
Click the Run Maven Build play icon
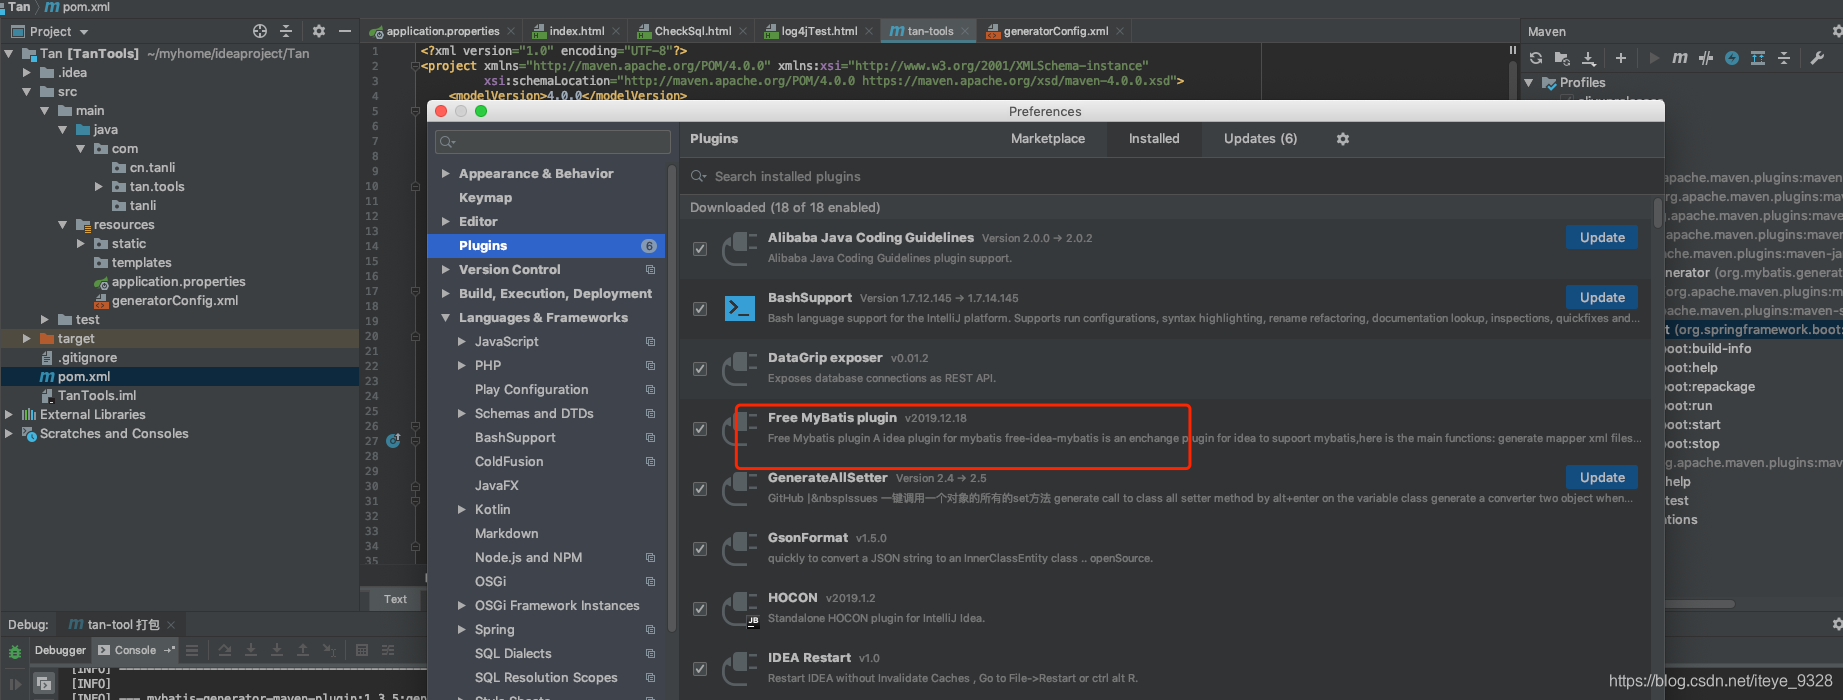pyautogui.click(x=1654, y=58)
